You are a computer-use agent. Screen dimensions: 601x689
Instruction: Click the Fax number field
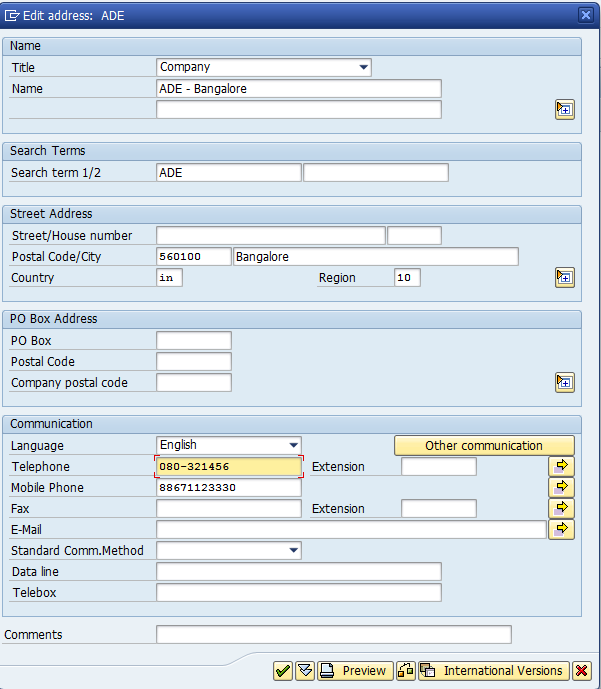(x=229, y=508)
